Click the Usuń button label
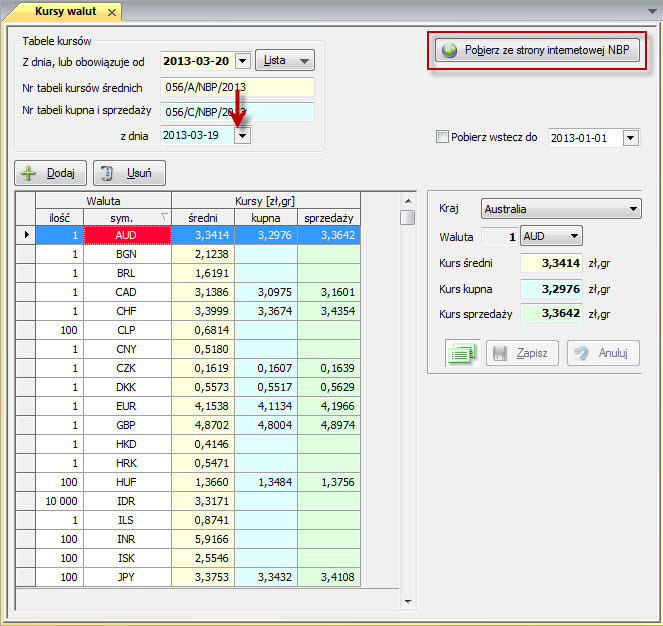The width and height of the screenshot is (663, 626). tap(139, 173)
